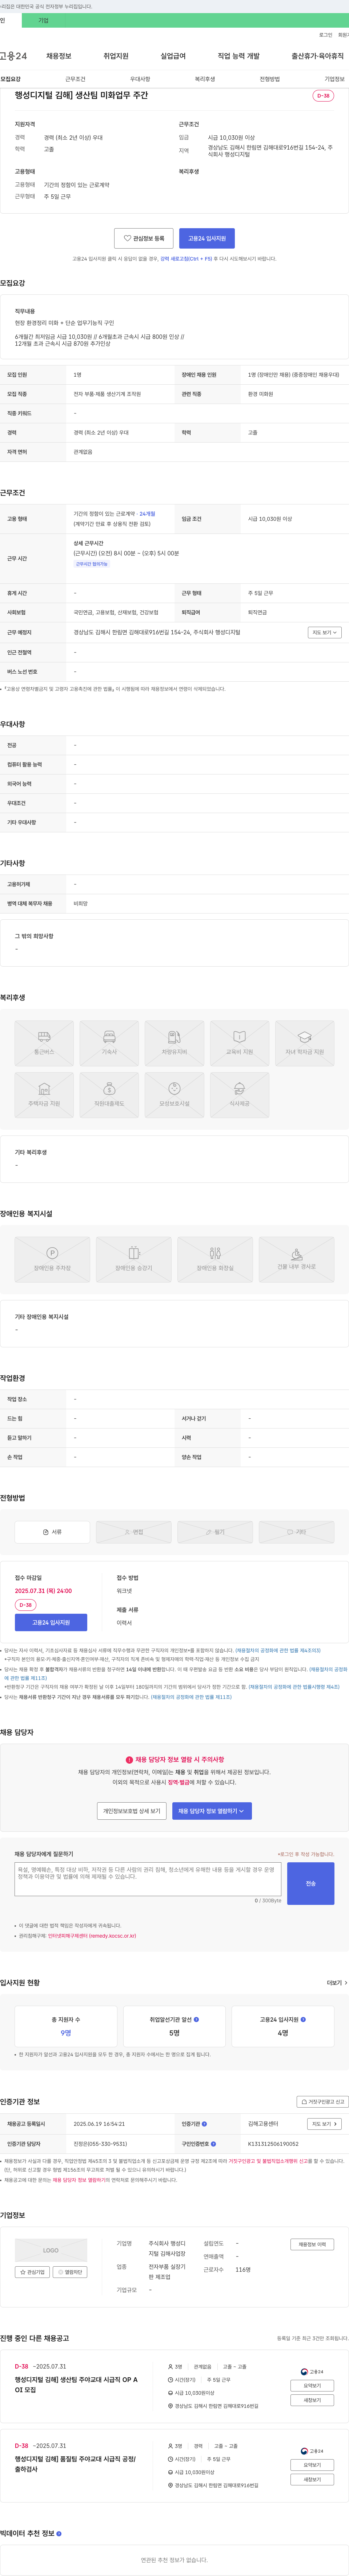Screen dimensions: 349x2576
Task: Click info icon beside 취업알선기관 알선
Action: tap(196, 2019)
